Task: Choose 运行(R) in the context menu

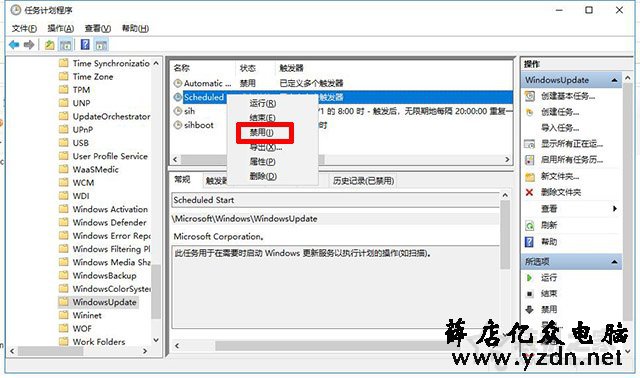Action: pyautogui.click(x=263, y=103)
